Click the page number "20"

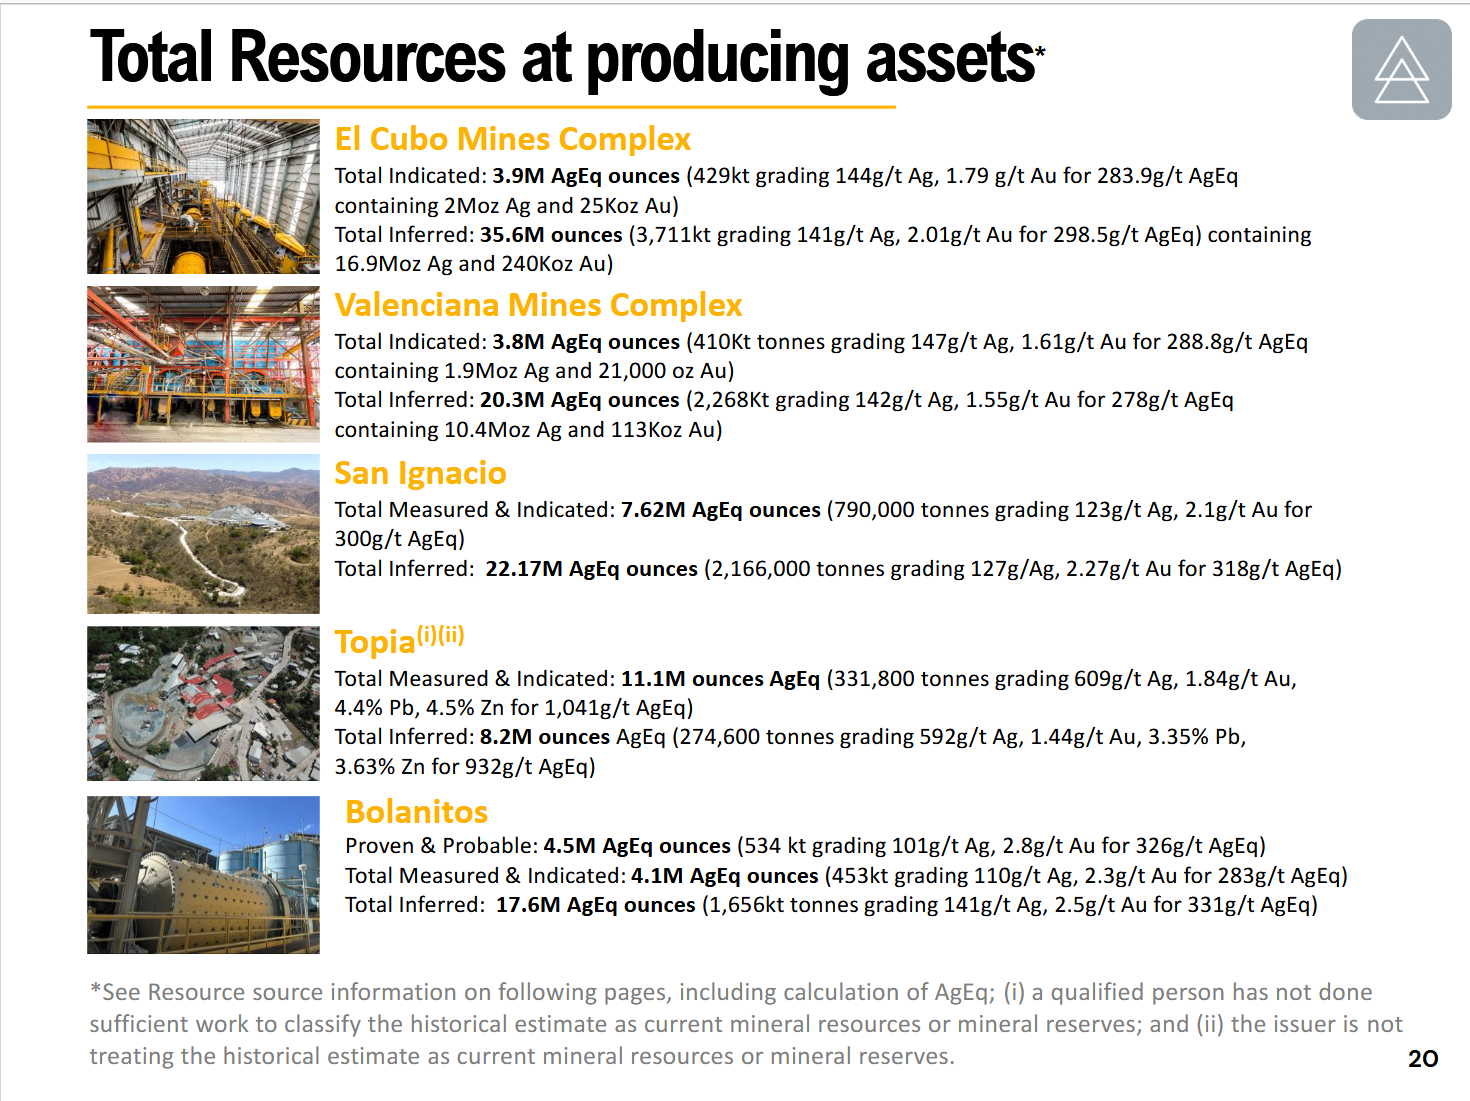click(1423, 1059)
